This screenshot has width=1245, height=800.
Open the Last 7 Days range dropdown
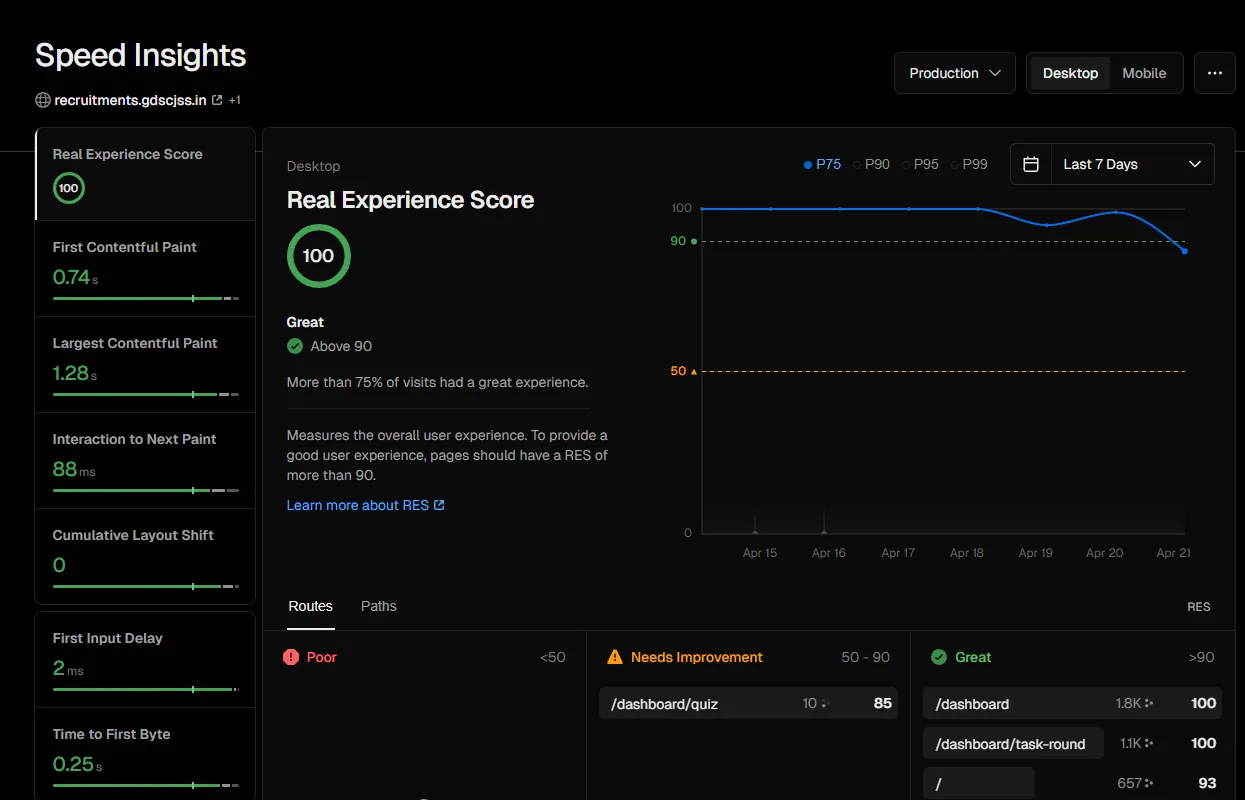tap(1133, 164)
